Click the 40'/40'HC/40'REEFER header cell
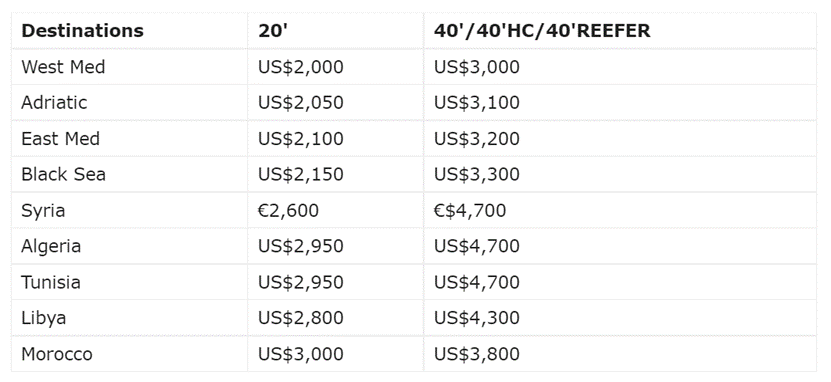 click(x=620, y=31)
